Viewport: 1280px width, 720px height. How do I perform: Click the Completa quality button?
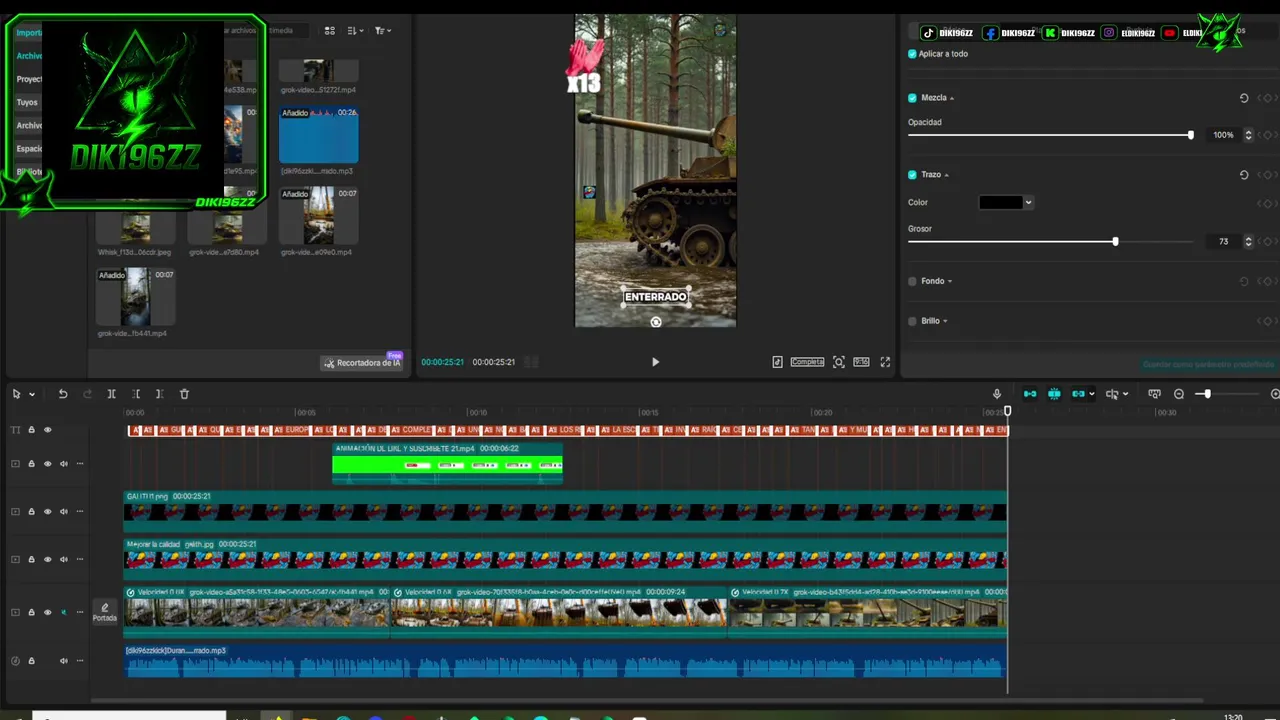(x=807, y=362)
